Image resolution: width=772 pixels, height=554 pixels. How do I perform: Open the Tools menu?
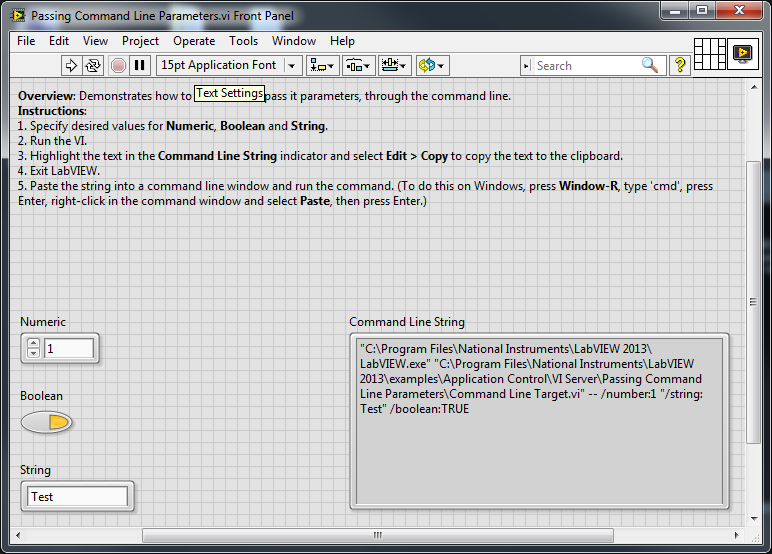click(243, 41)
